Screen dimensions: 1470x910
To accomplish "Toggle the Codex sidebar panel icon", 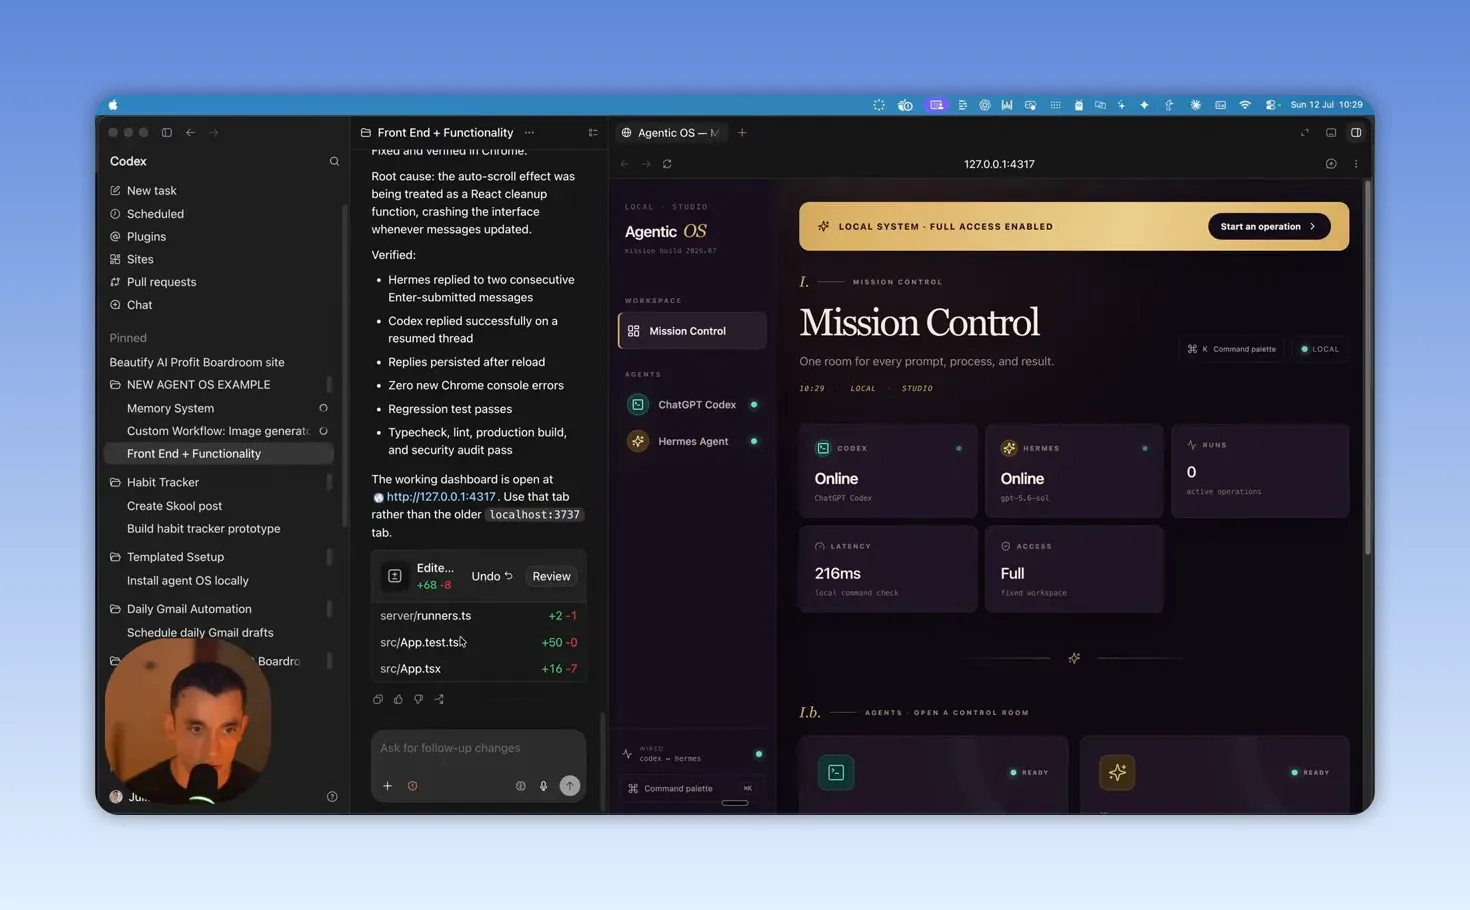I will [167, 132].
